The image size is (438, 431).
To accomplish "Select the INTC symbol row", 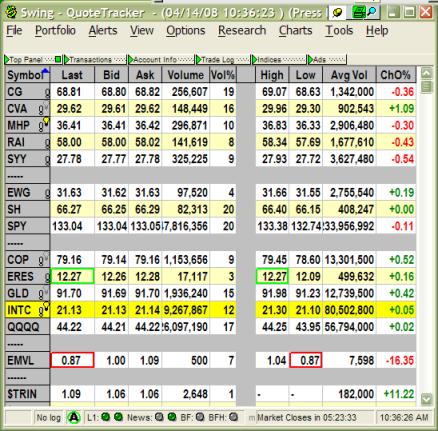I will (210, 310).
